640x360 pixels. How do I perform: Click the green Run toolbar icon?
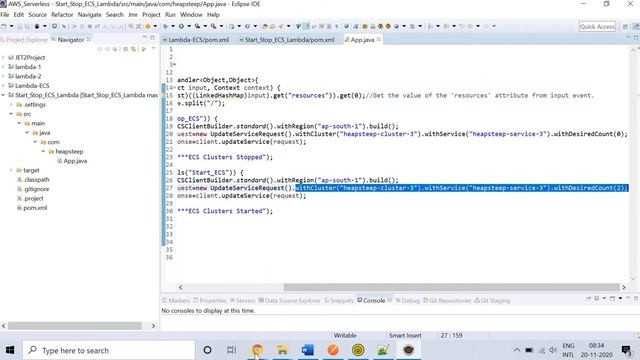tap(181, 26)
